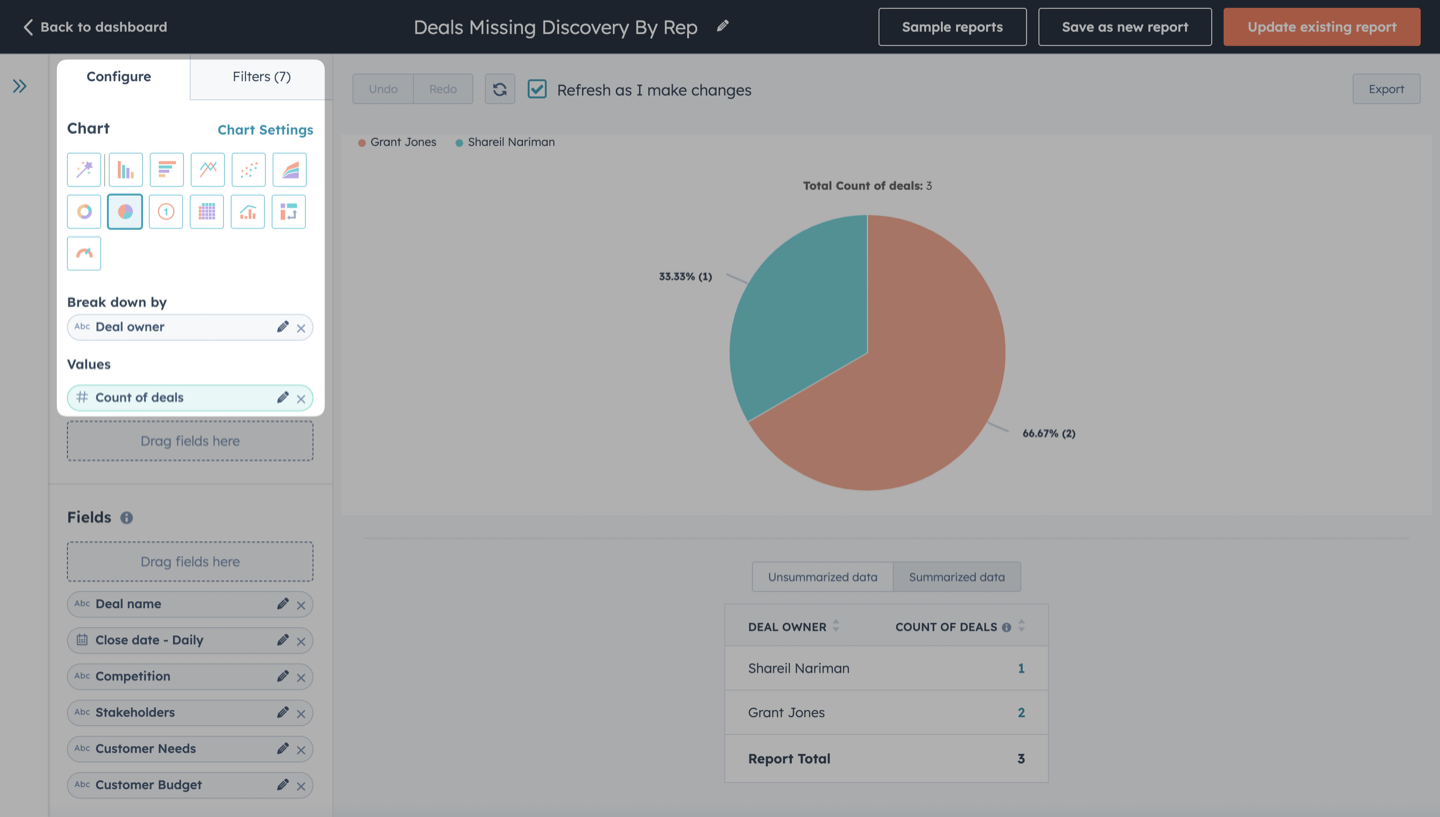Screen dimensions: 1440x817
Task: Click the refresh report icon
Action: click(x=500, y=89)
